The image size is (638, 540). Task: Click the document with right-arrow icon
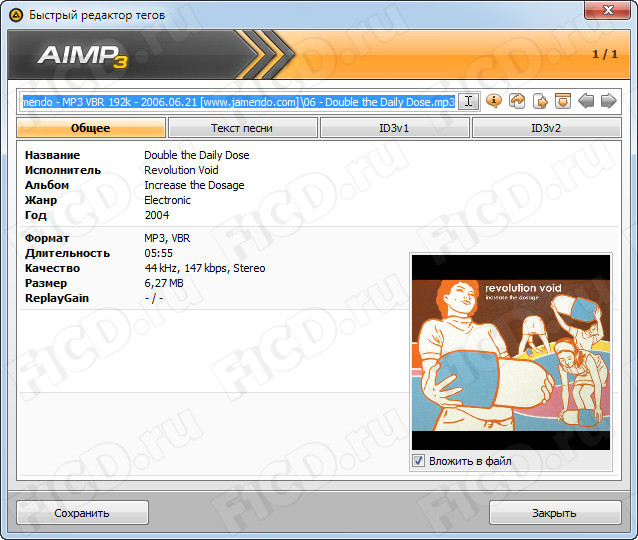point(540,101)
